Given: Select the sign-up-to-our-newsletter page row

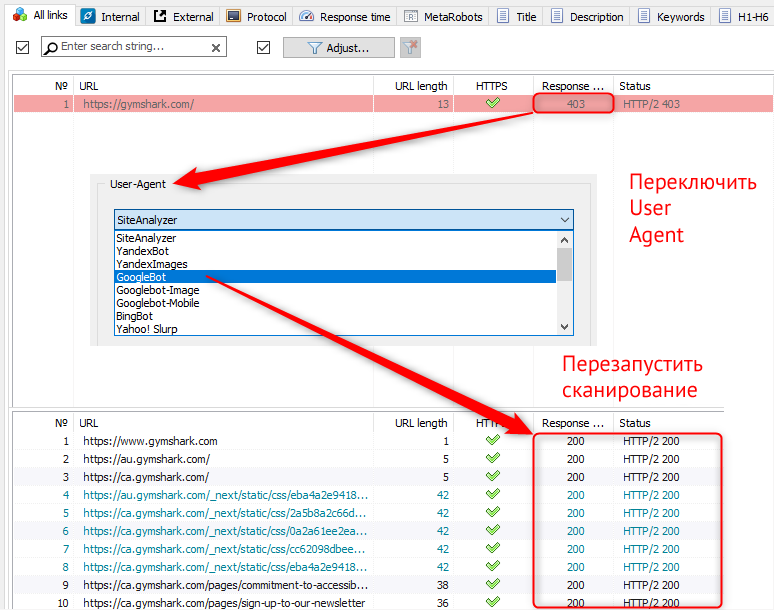Looking at the screenshot, I should point(368,603).
